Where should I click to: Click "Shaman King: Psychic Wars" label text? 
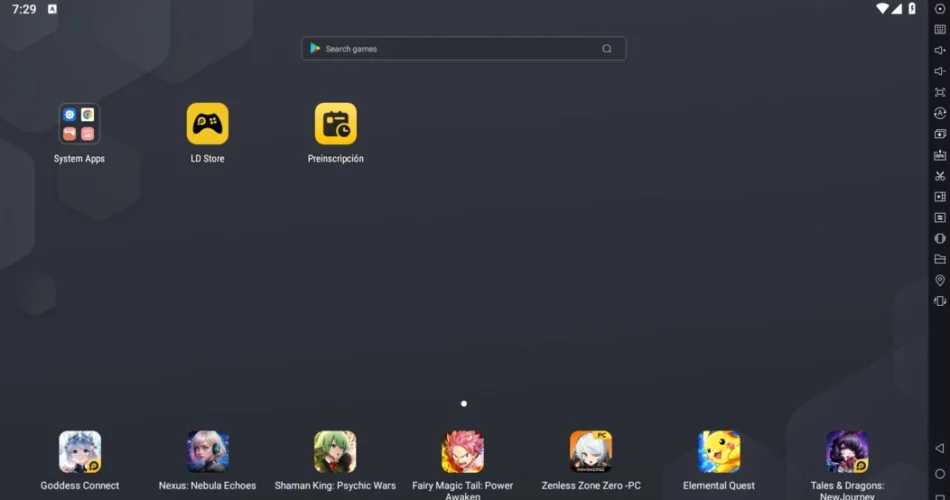pyautogui.click(x=335, y=485)
